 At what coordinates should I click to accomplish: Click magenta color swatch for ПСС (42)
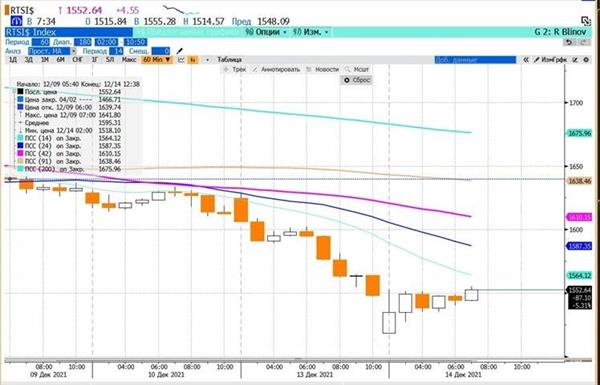pyautogui.click(x=20, y=153)
